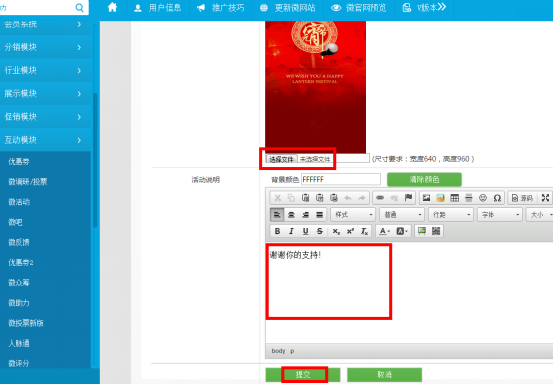The width and height of the screenshot is (553, 384).
Task: Click the green 提交 submit button
Action: [303, 374]
